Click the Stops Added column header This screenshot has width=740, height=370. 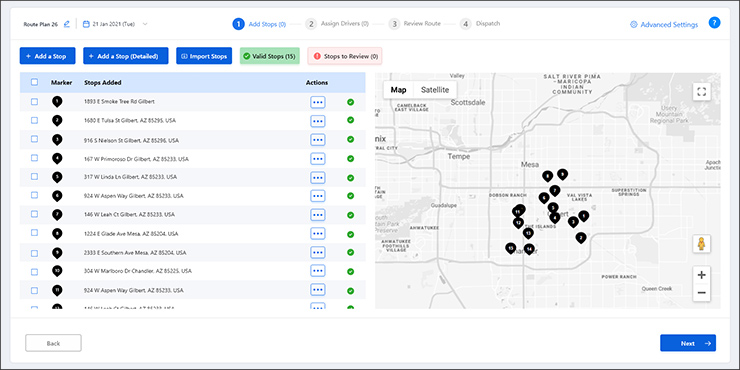pyautogui.click(x=102, y=83)
